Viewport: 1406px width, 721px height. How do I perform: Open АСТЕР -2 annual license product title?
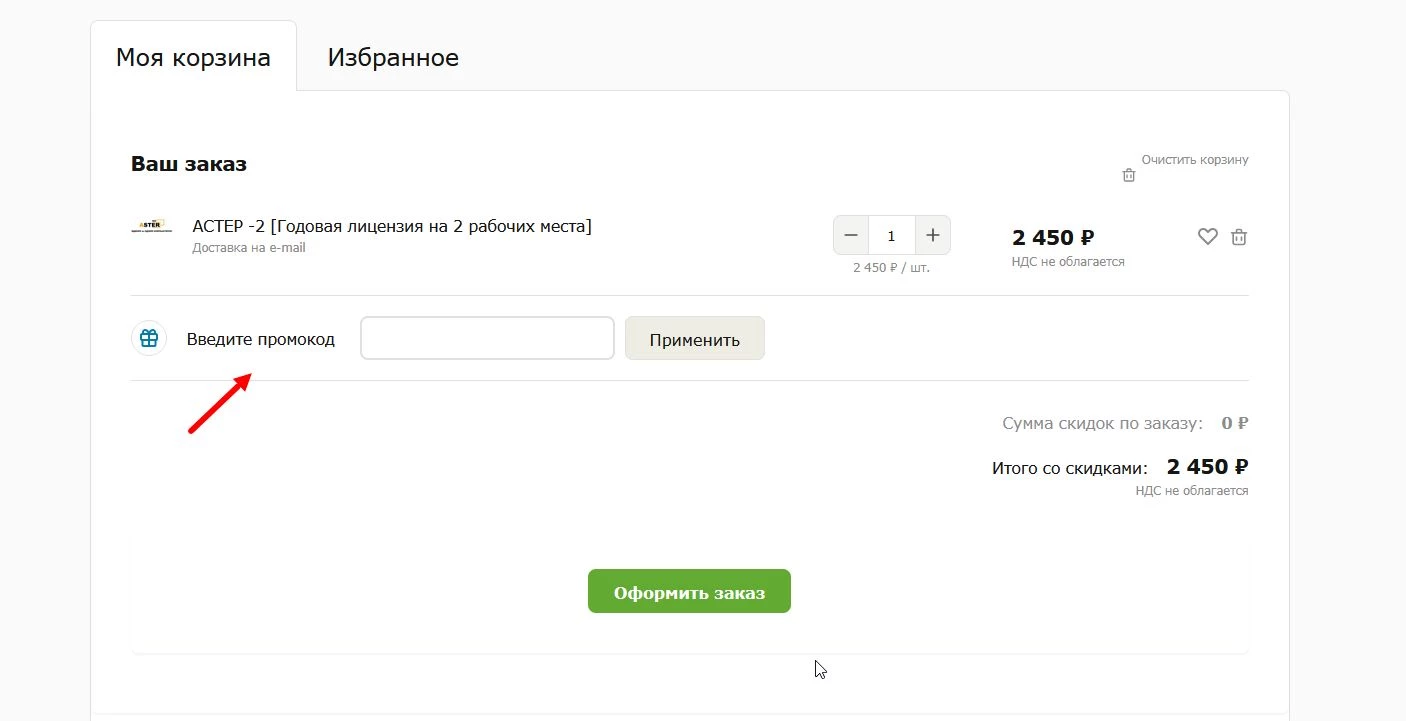pyautogui.click(x=392, y=226)
